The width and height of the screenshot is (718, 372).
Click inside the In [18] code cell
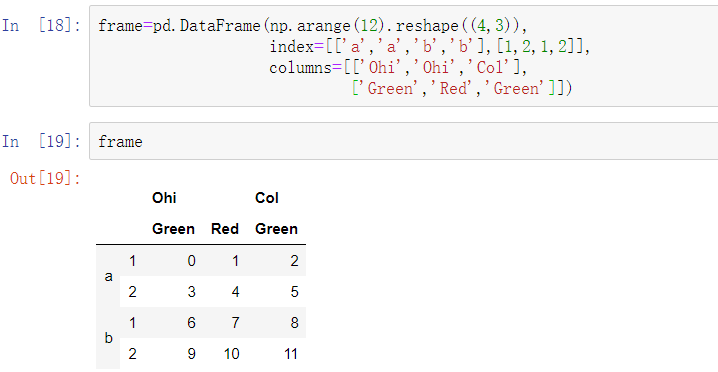pos(403,56)
